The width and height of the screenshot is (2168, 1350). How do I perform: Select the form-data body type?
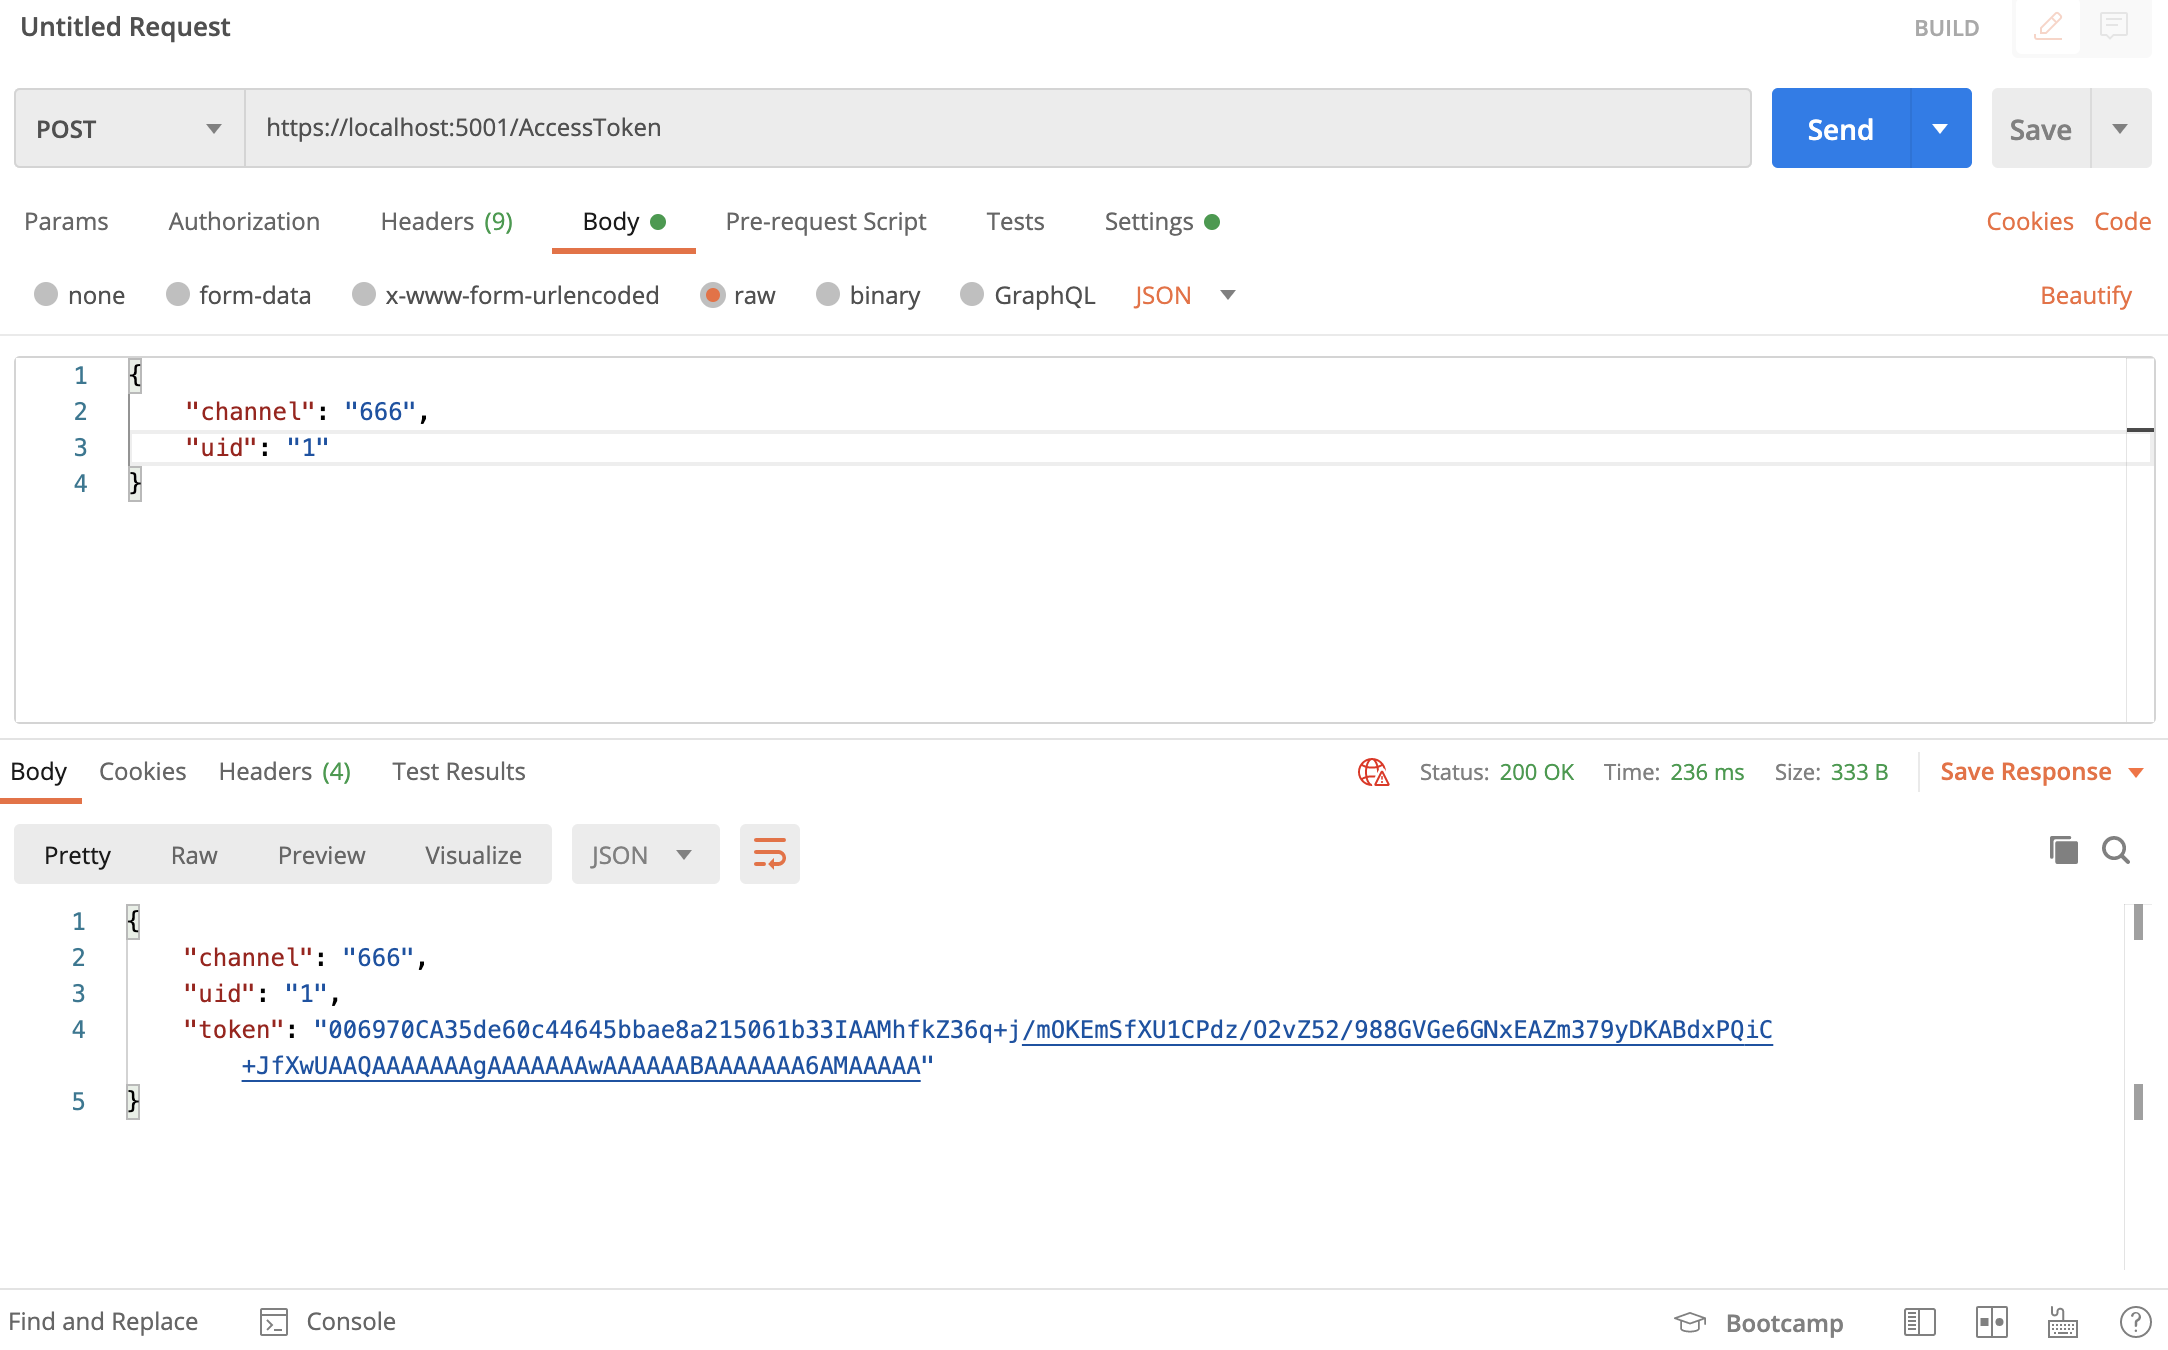(178, 294)
